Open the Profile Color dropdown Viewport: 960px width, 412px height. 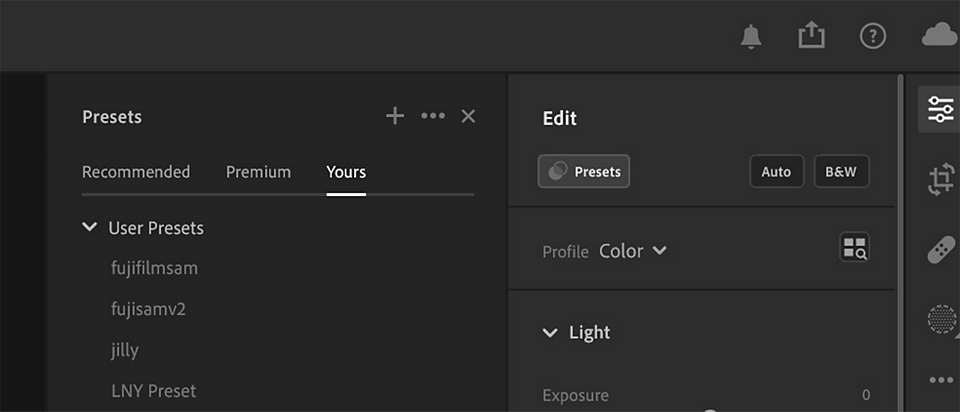(632, 251)
